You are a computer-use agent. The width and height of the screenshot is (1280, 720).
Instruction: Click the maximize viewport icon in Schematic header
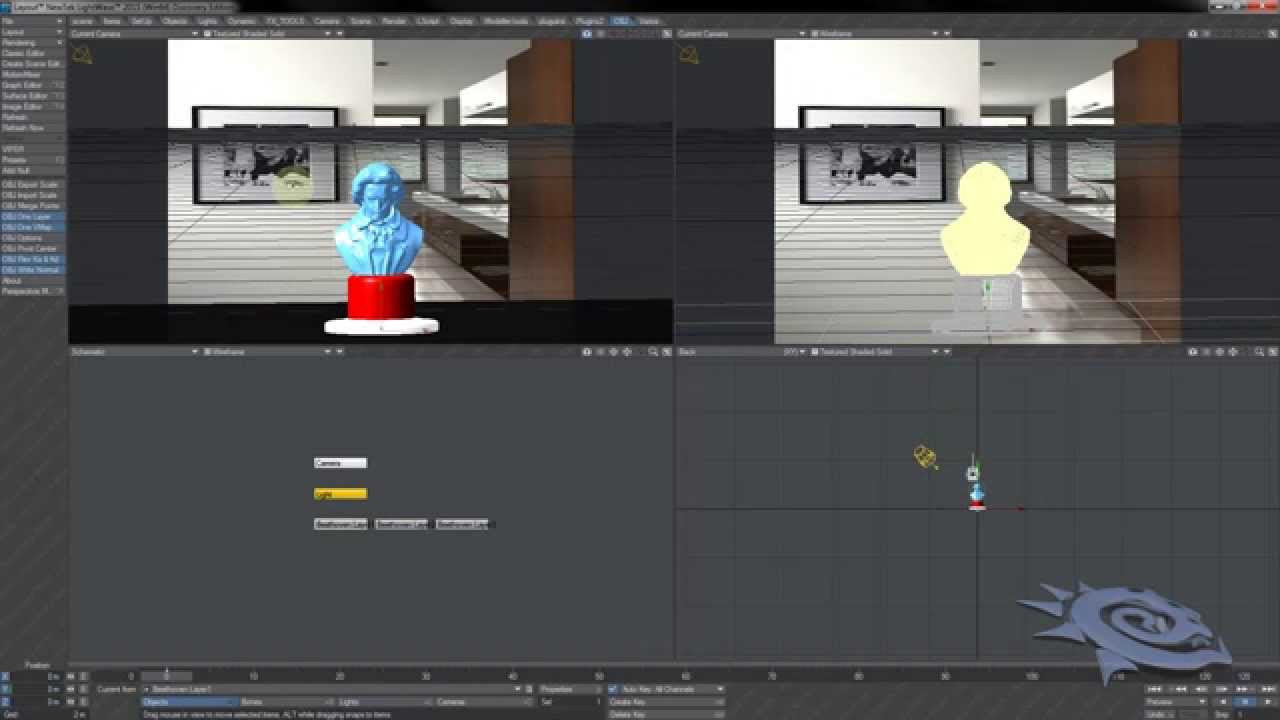[x=667, y=352]
